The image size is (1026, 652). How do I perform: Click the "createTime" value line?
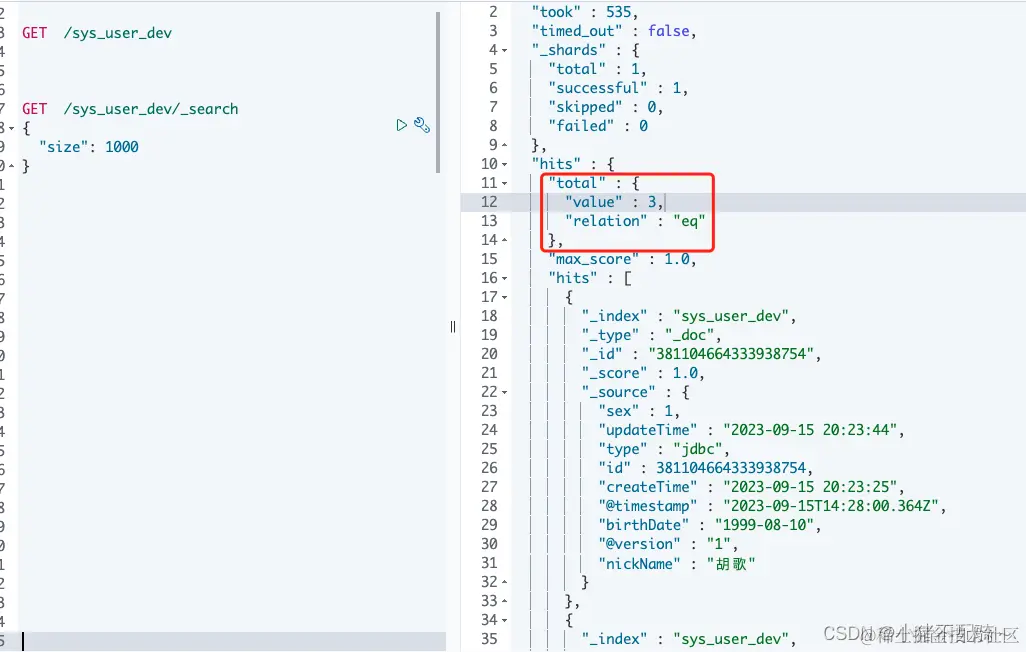coord(751,487)
